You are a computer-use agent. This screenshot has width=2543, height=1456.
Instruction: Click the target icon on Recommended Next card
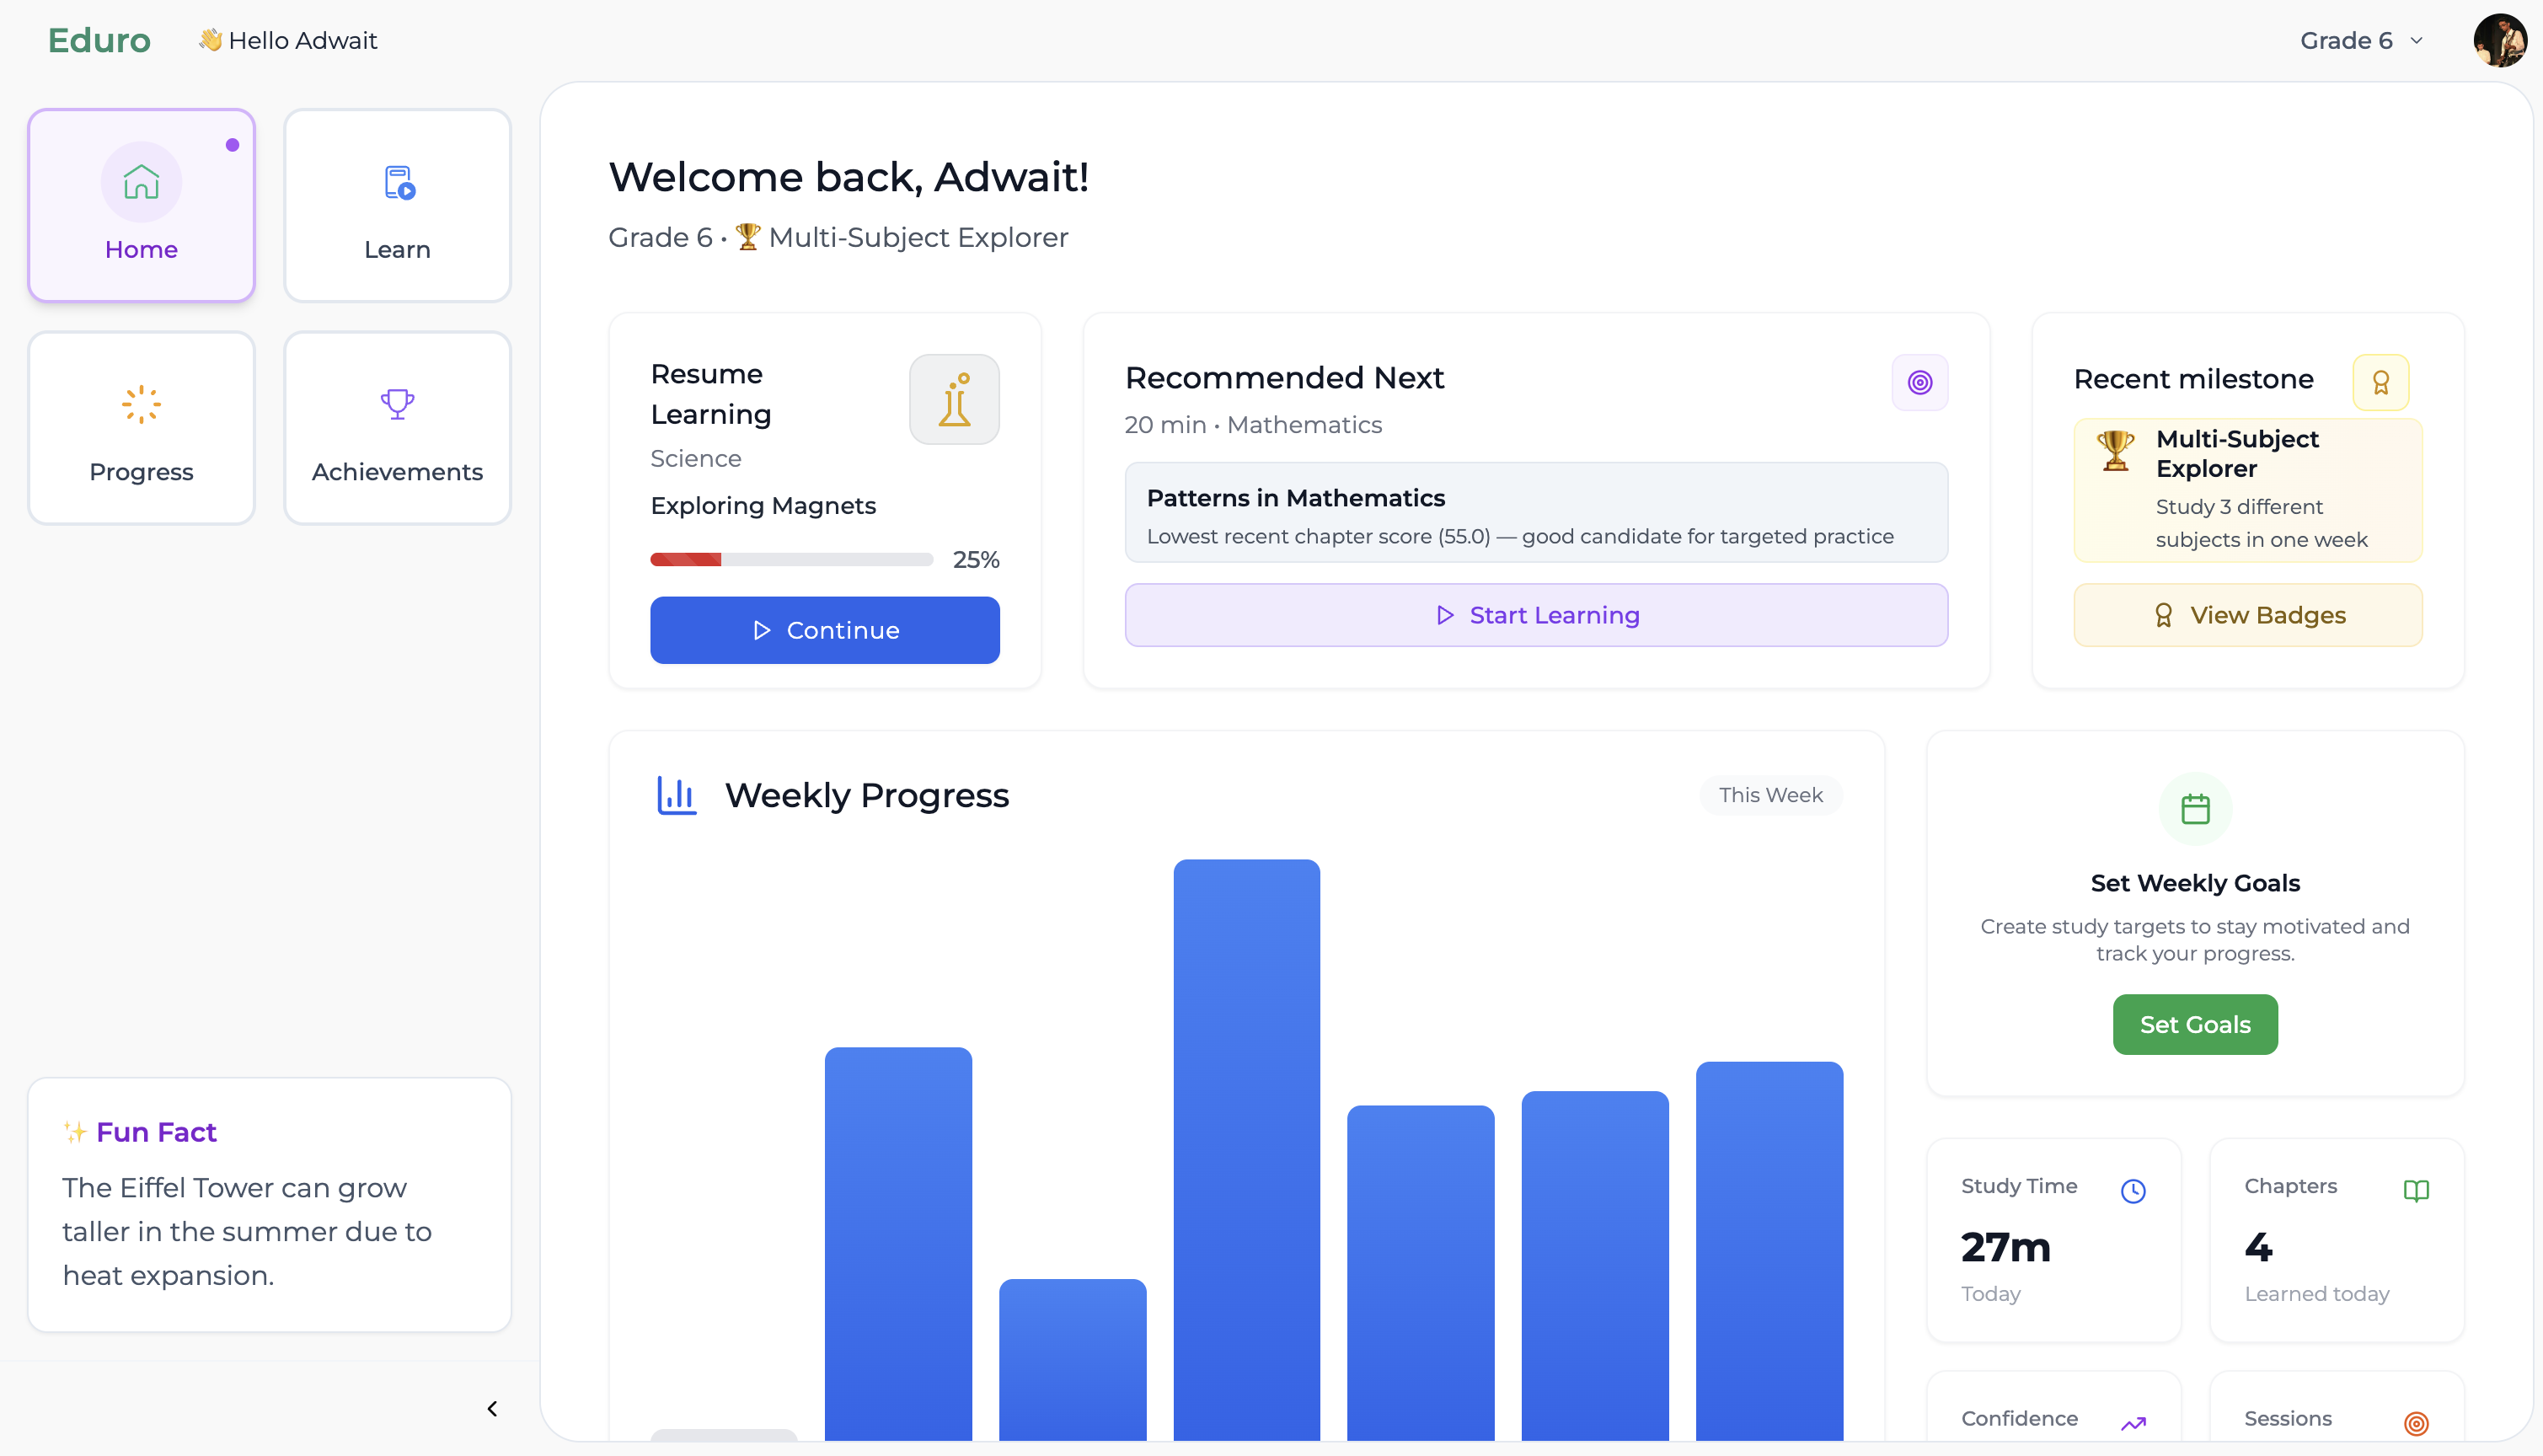pos(1919,382)
